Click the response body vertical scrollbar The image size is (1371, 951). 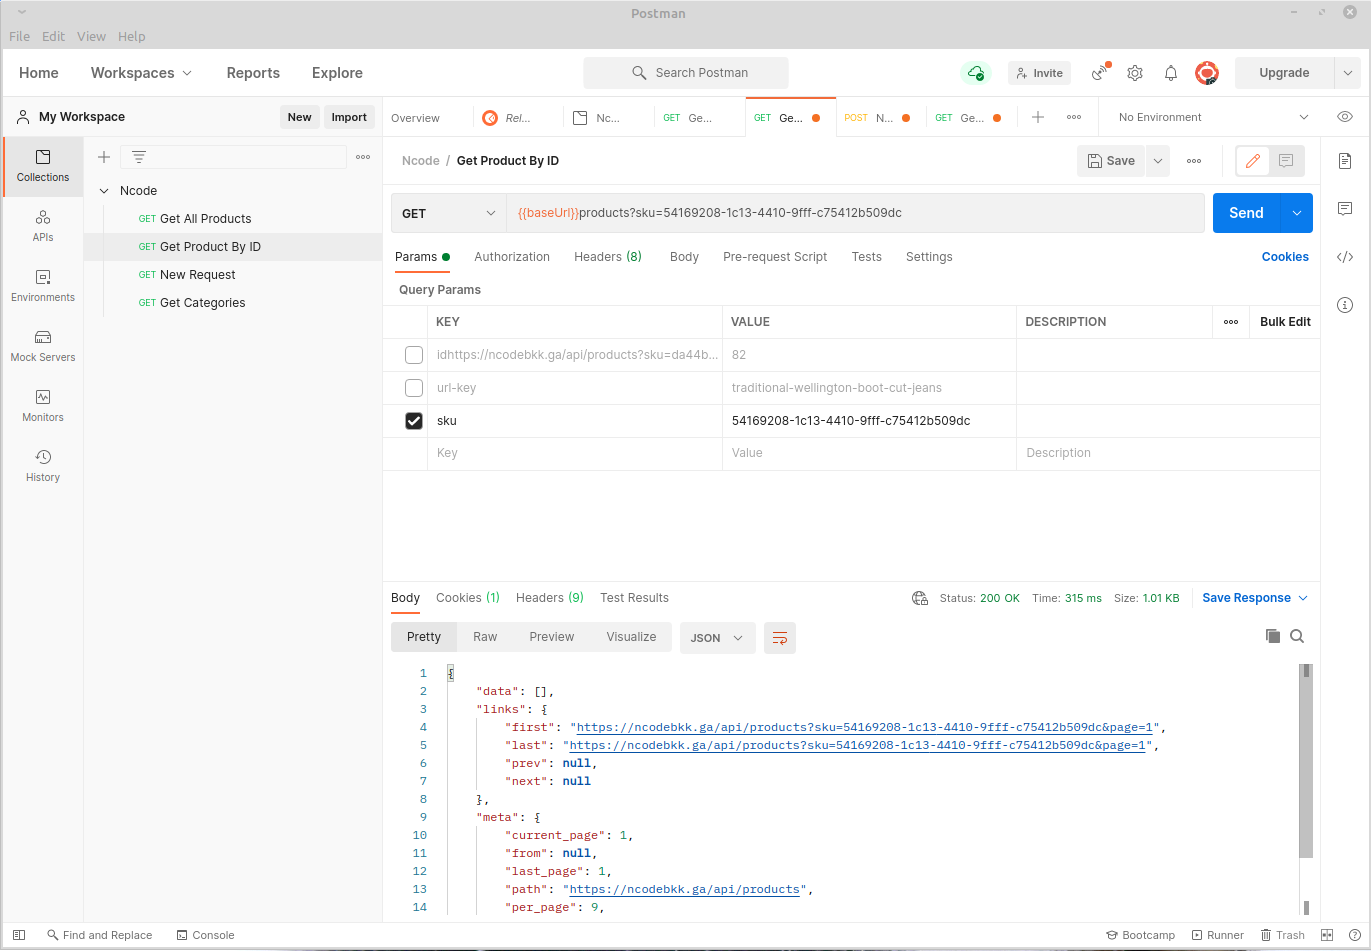coord(1306,760)
